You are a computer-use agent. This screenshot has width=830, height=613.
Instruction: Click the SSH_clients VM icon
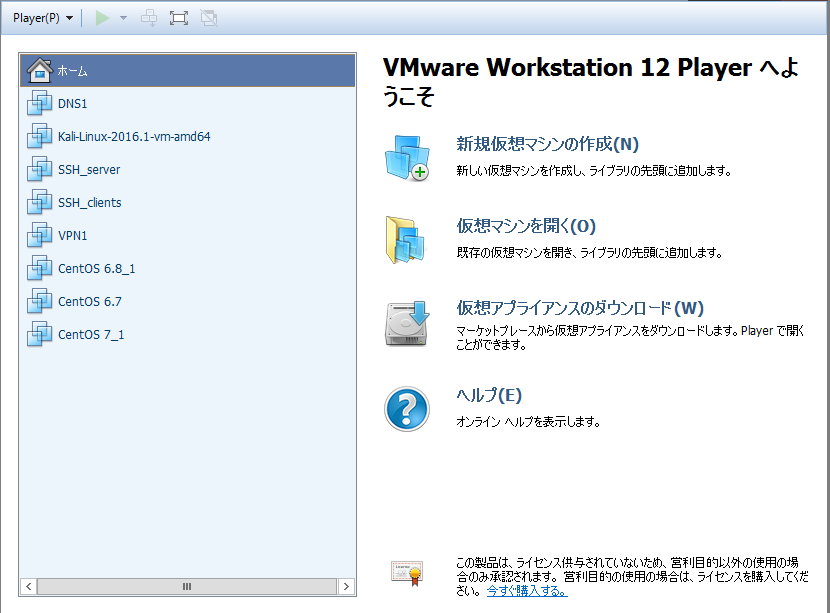40,202
